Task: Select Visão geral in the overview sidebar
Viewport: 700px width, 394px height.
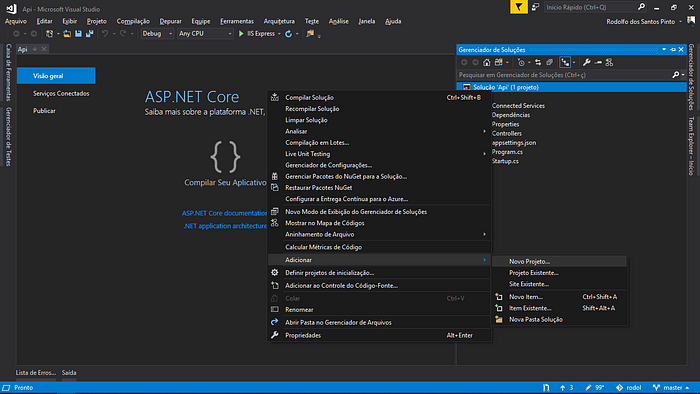Action: [56, 76]
